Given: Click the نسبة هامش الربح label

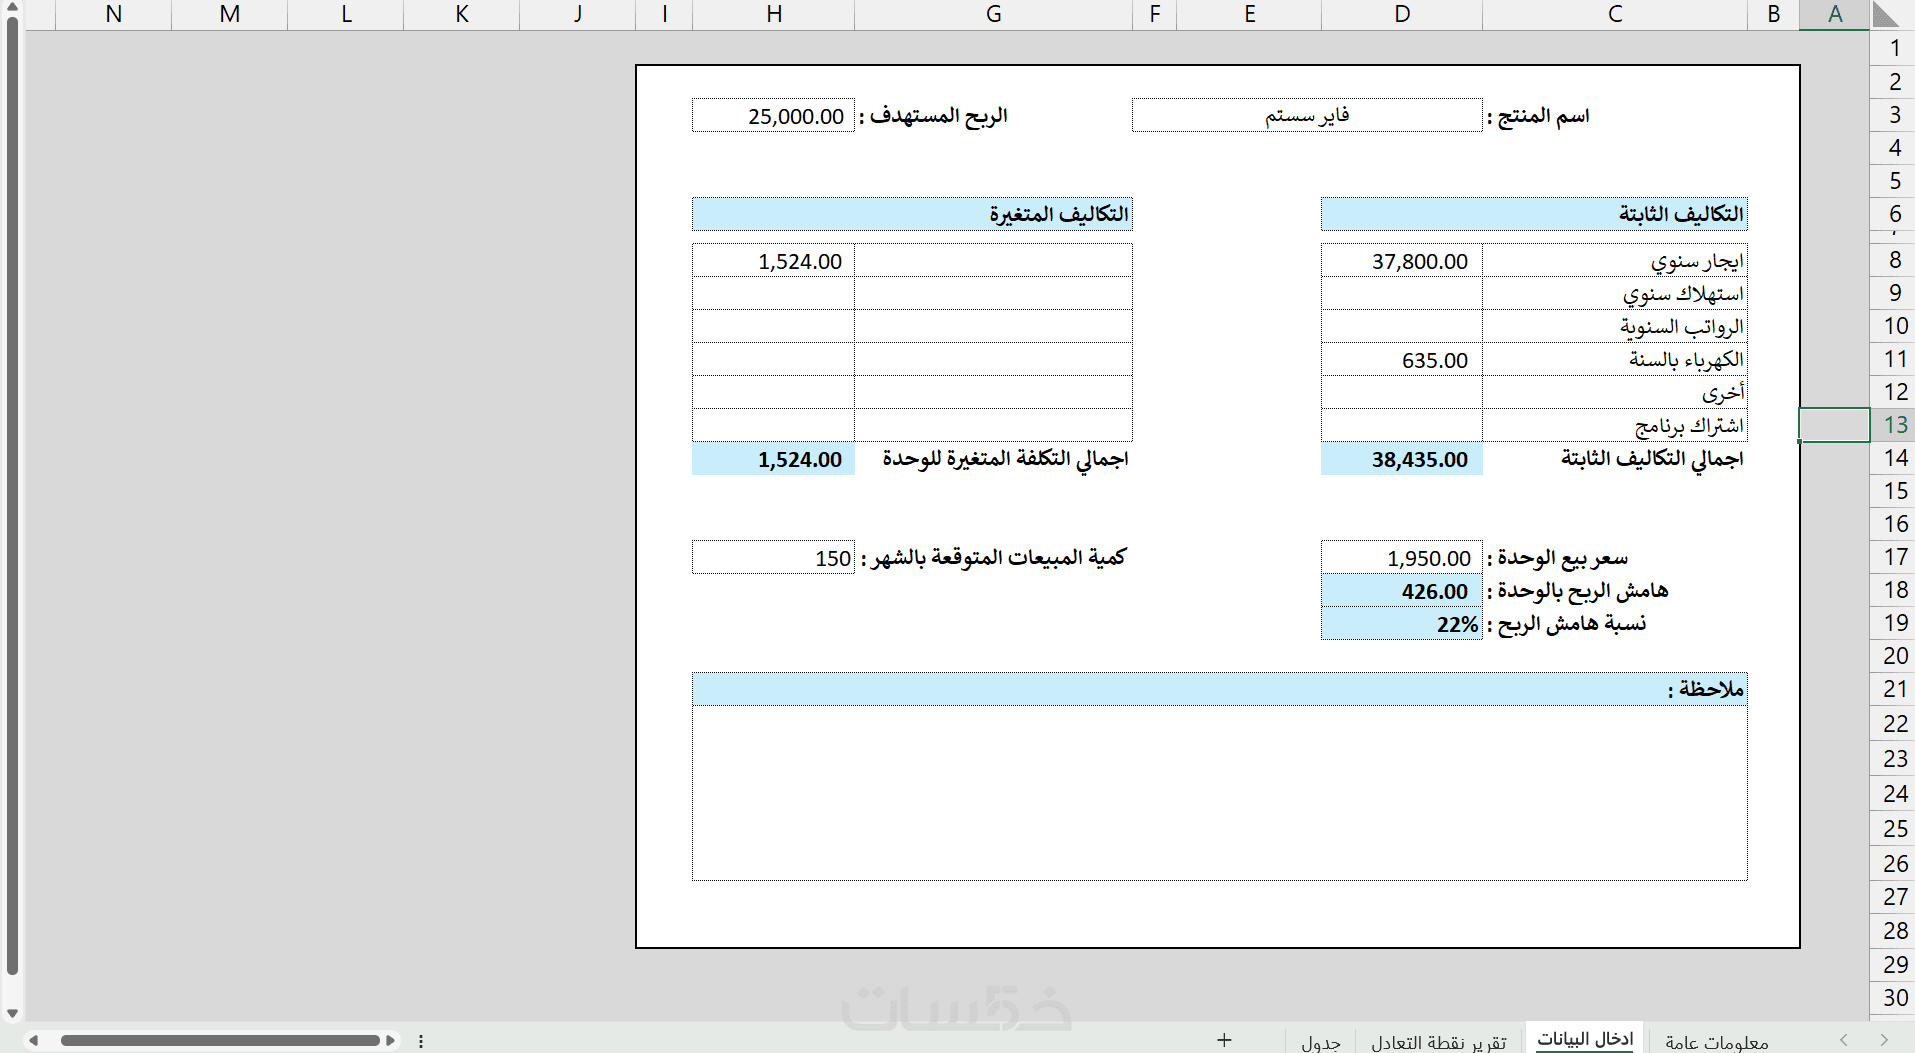Looking at the screenshot, I should 1566,624.
